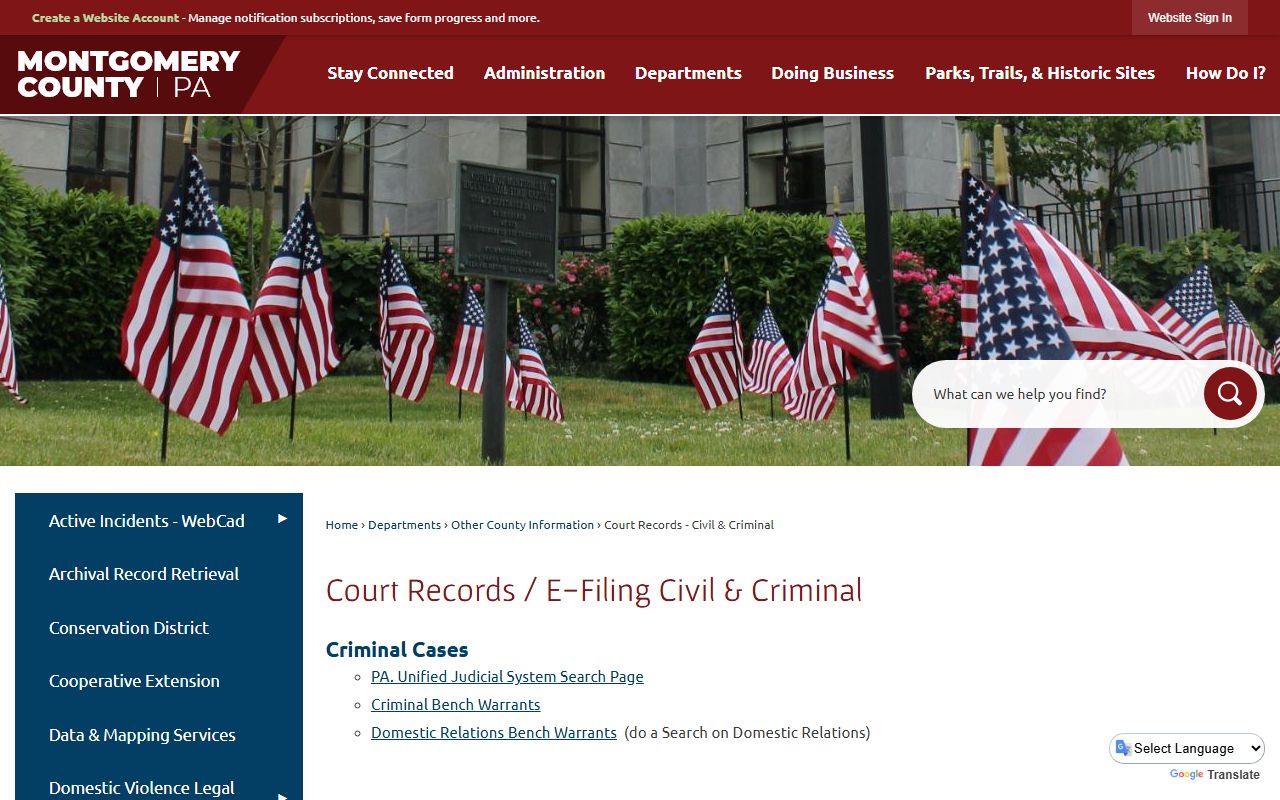This screenshot has width=1280, height=800.
Task: Open the Criminal Bench Warrants link
Action: pyautogui.click(x=455, y=705)
